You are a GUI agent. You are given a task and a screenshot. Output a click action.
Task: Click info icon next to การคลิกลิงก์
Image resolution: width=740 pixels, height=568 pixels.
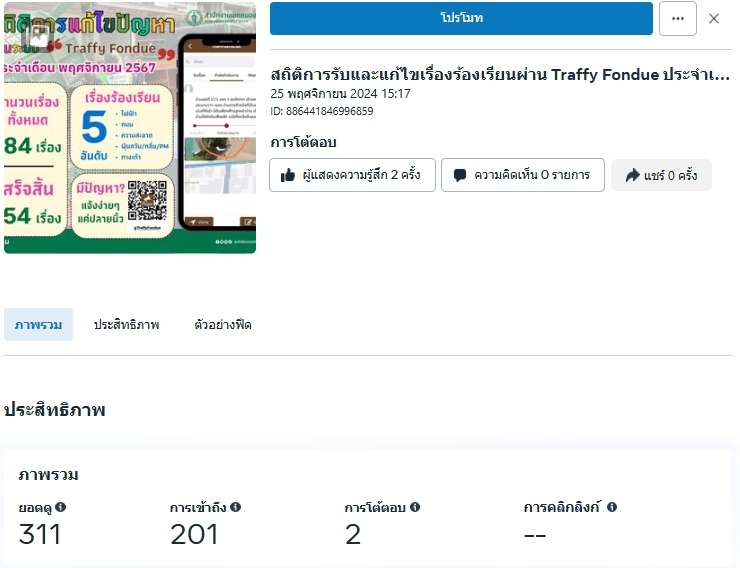pyautogui.click(x=612, y=507)
